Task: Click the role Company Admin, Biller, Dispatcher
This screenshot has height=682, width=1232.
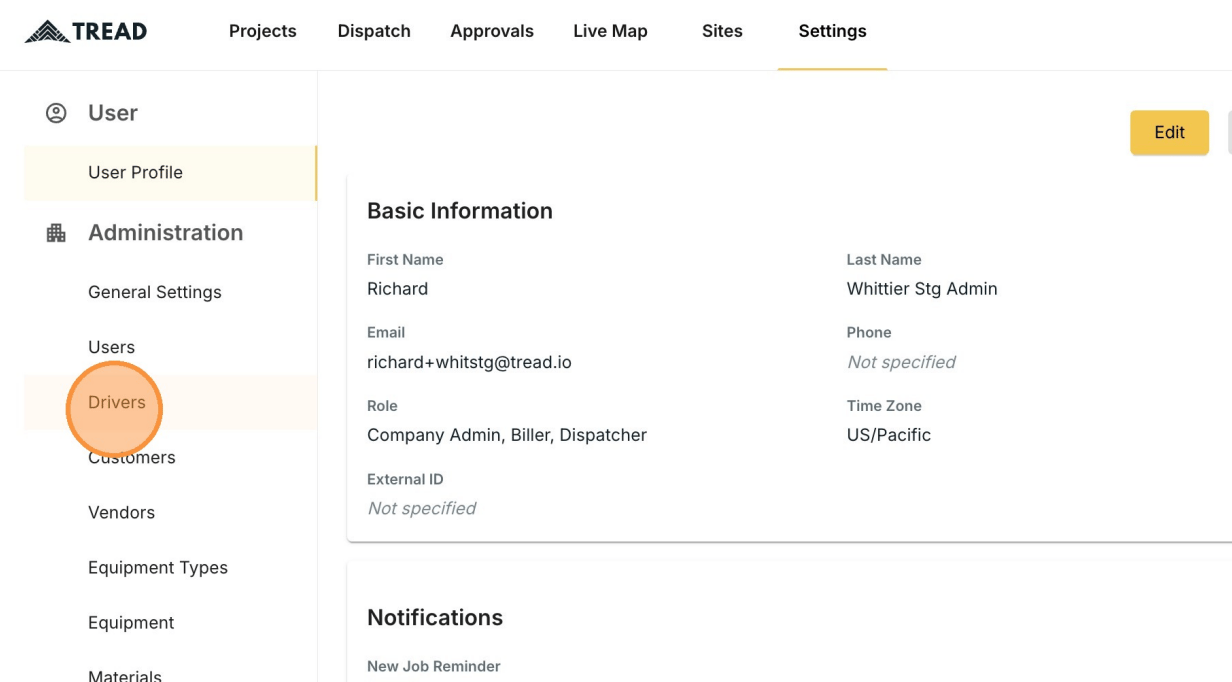Action: (507, 435)
